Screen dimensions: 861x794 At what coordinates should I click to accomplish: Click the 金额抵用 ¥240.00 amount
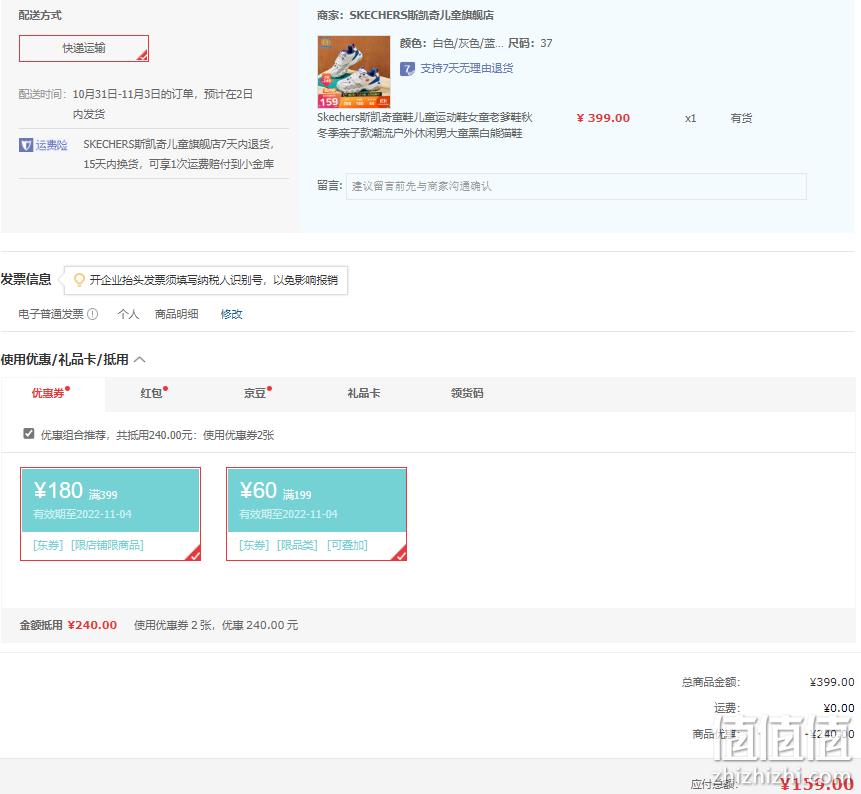coord(92,625)
